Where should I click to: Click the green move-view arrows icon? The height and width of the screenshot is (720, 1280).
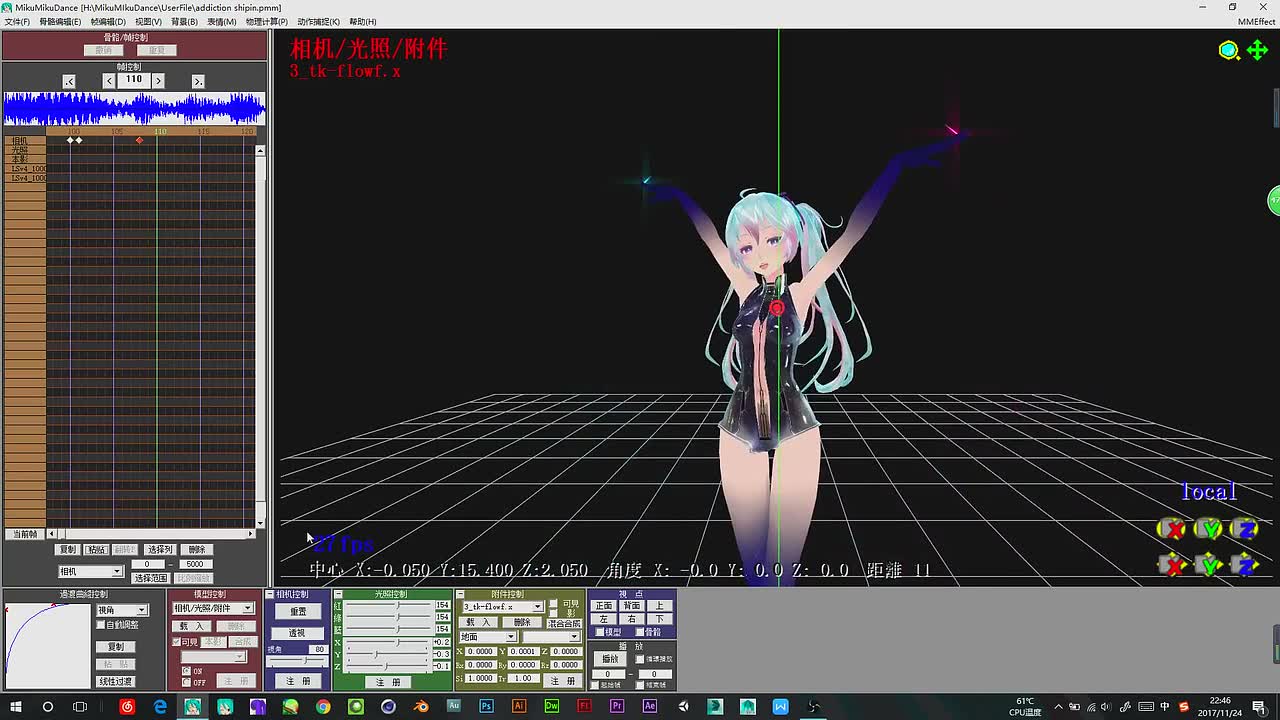[x=1257, y=50]
